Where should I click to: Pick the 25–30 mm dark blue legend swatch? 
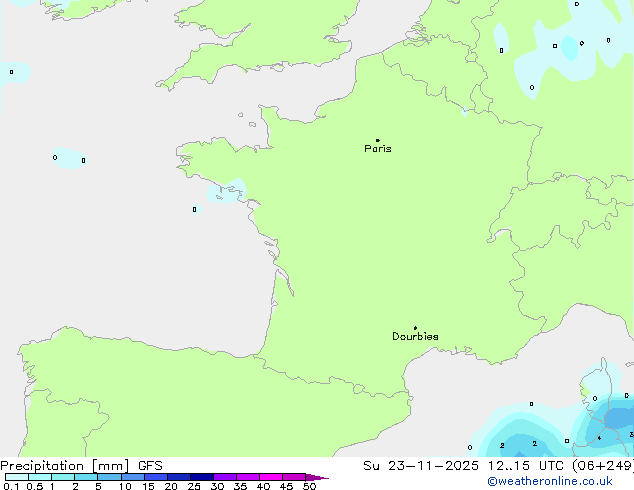point(202,477)
